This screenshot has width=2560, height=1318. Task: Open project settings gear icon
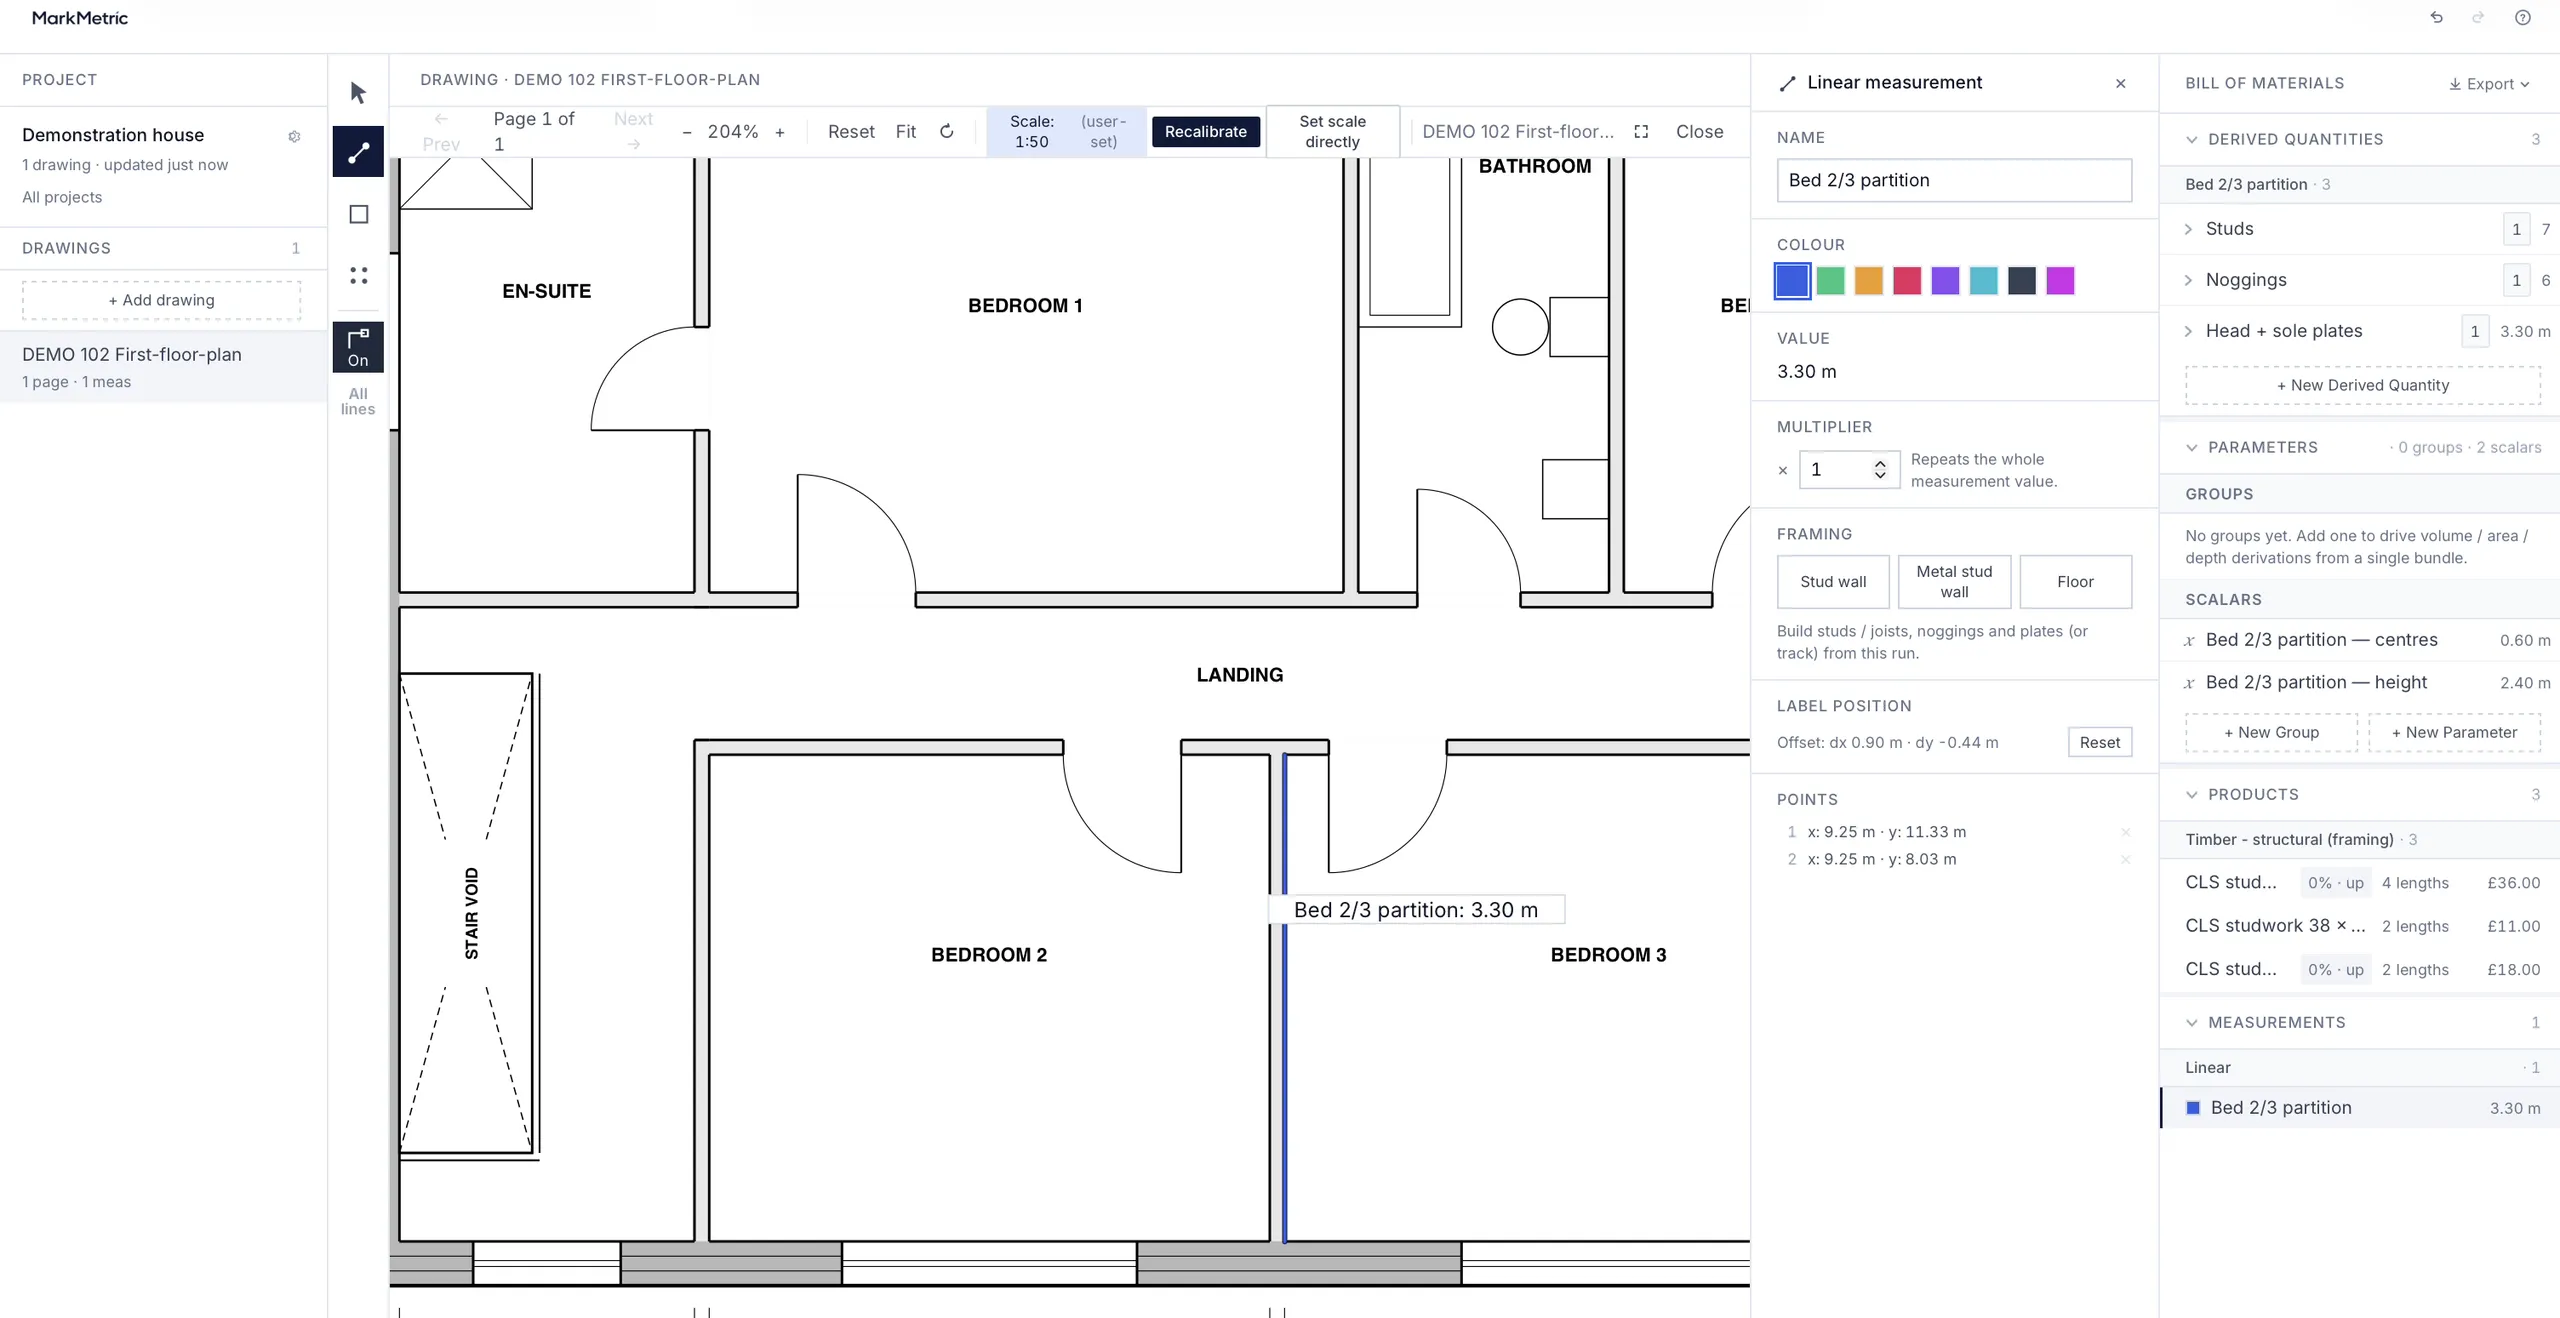(x=294, y=136)
